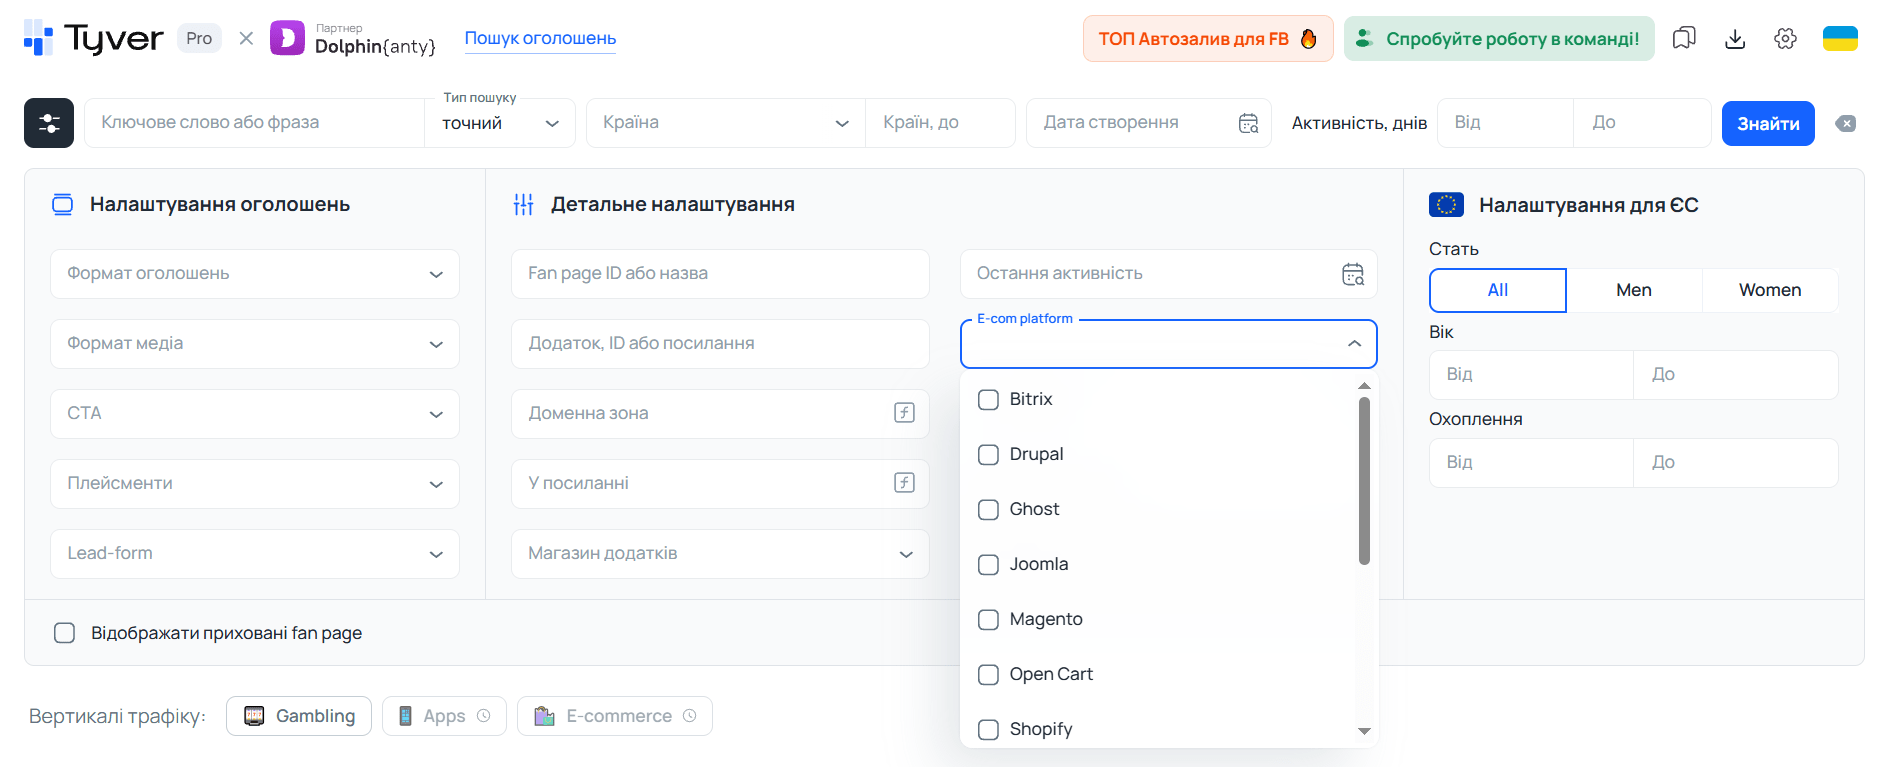Select the Women gender tab
The image size is (1892, 767).
tap(1770, 290)
